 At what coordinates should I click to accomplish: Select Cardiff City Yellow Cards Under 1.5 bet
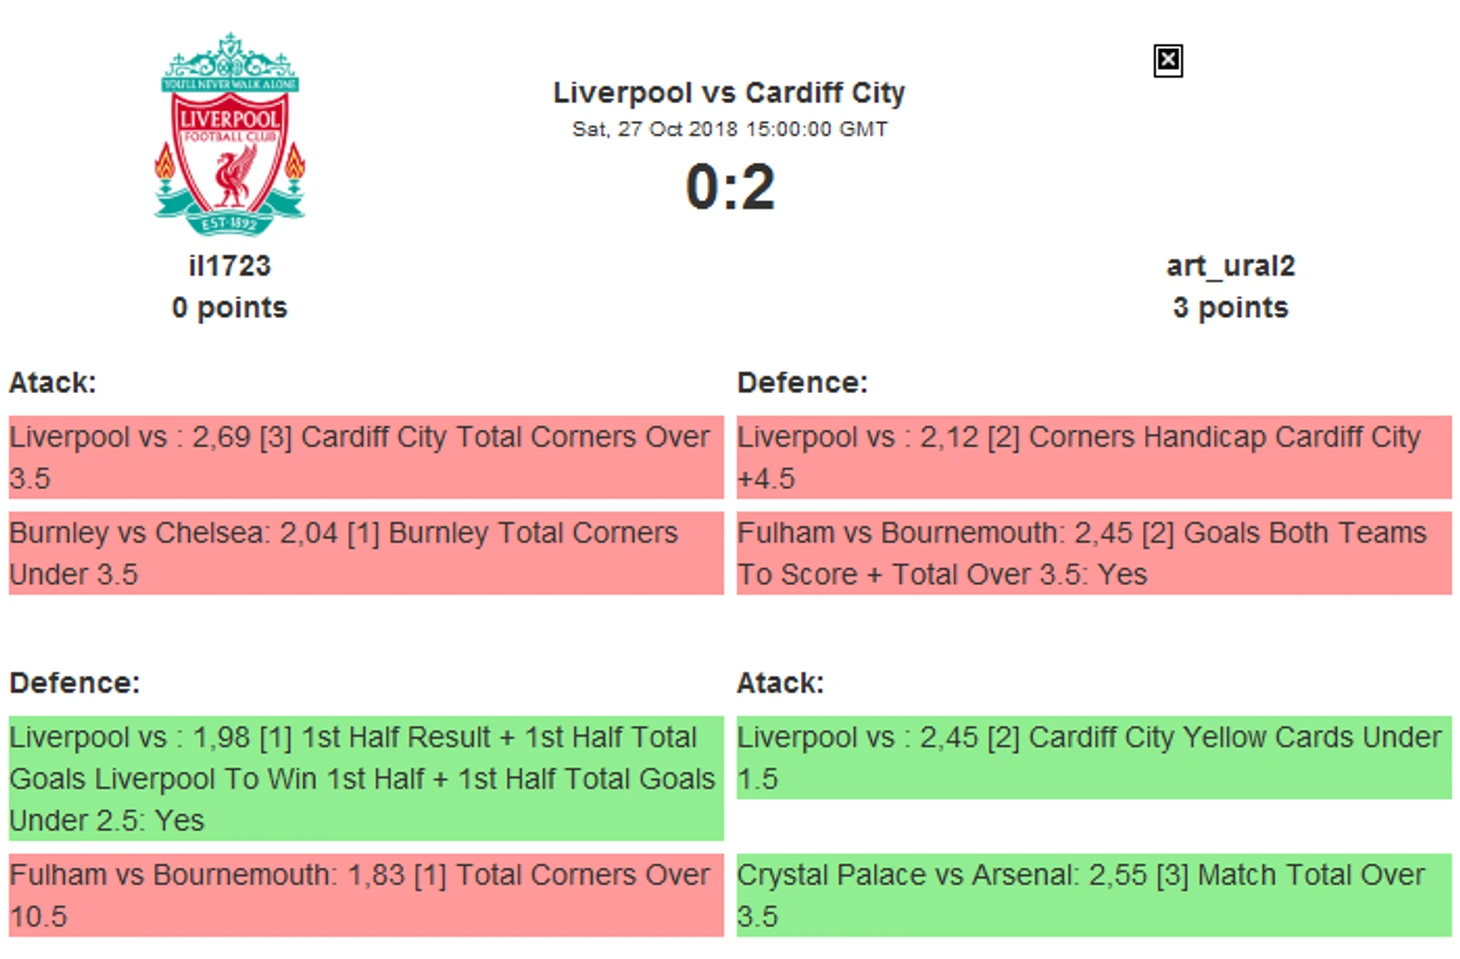[1094, 757]
